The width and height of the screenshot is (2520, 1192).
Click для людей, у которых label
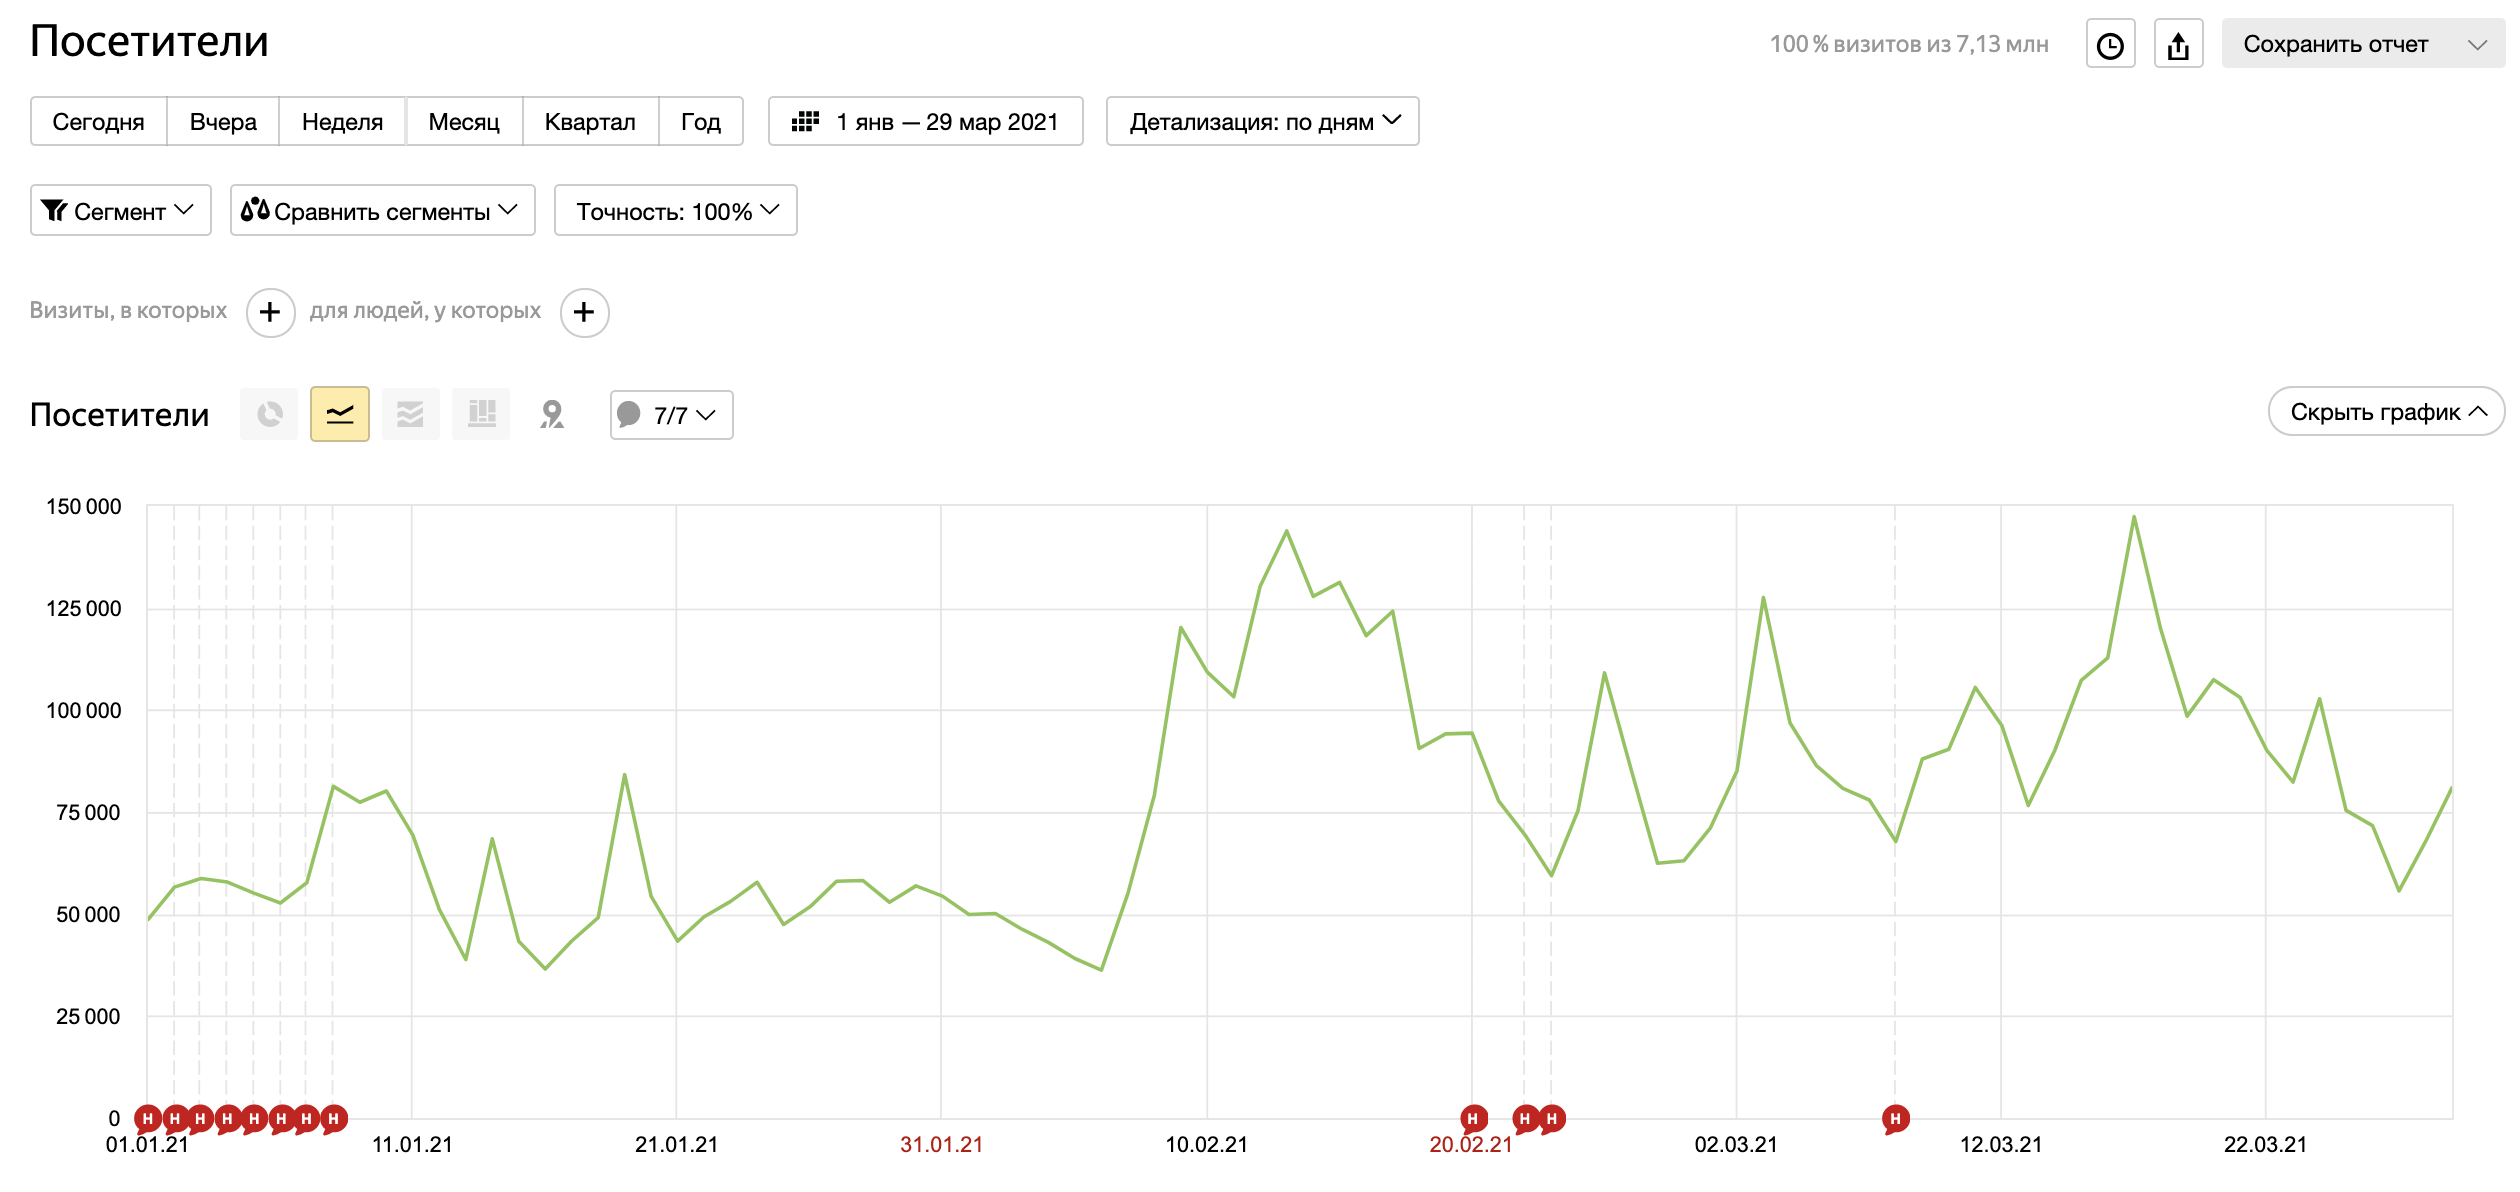point(425,311)
